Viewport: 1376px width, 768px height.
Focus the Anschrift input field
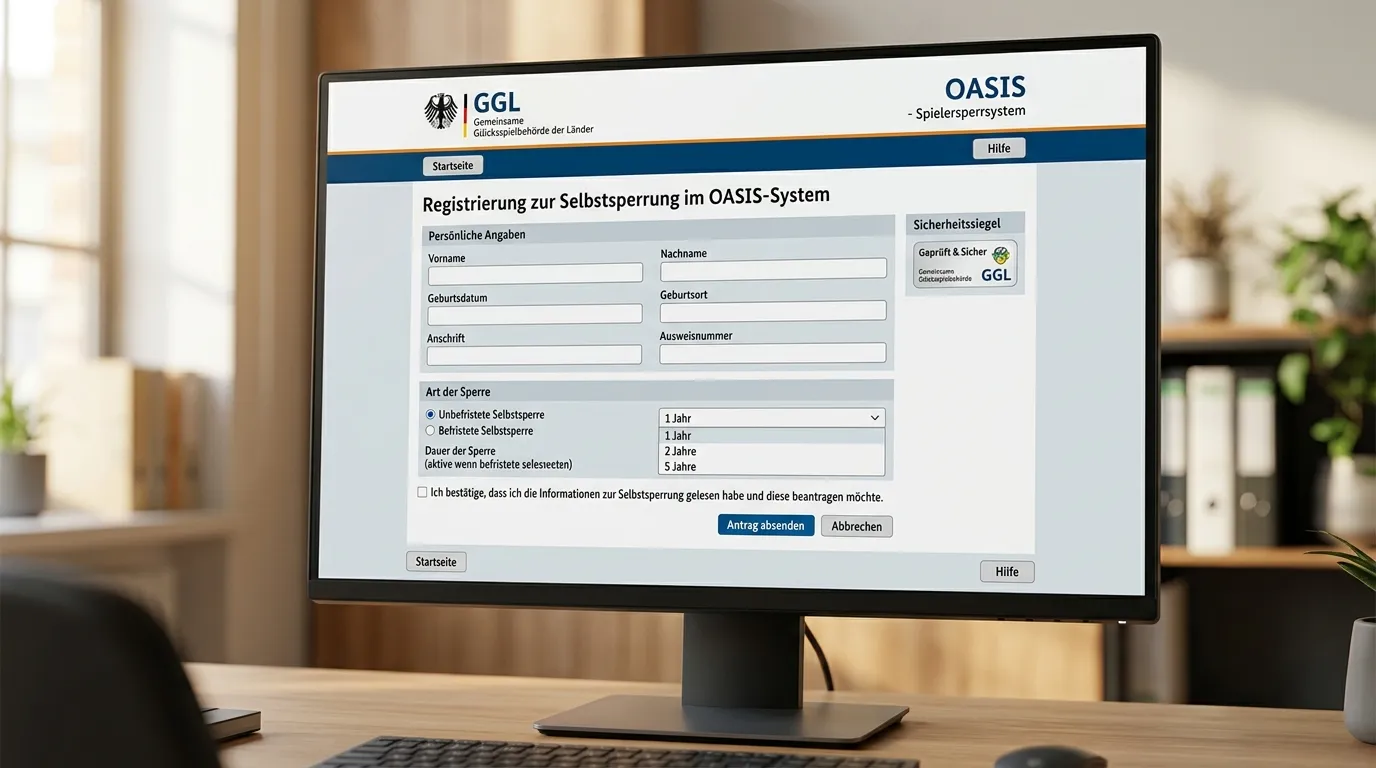coord(534,355)
